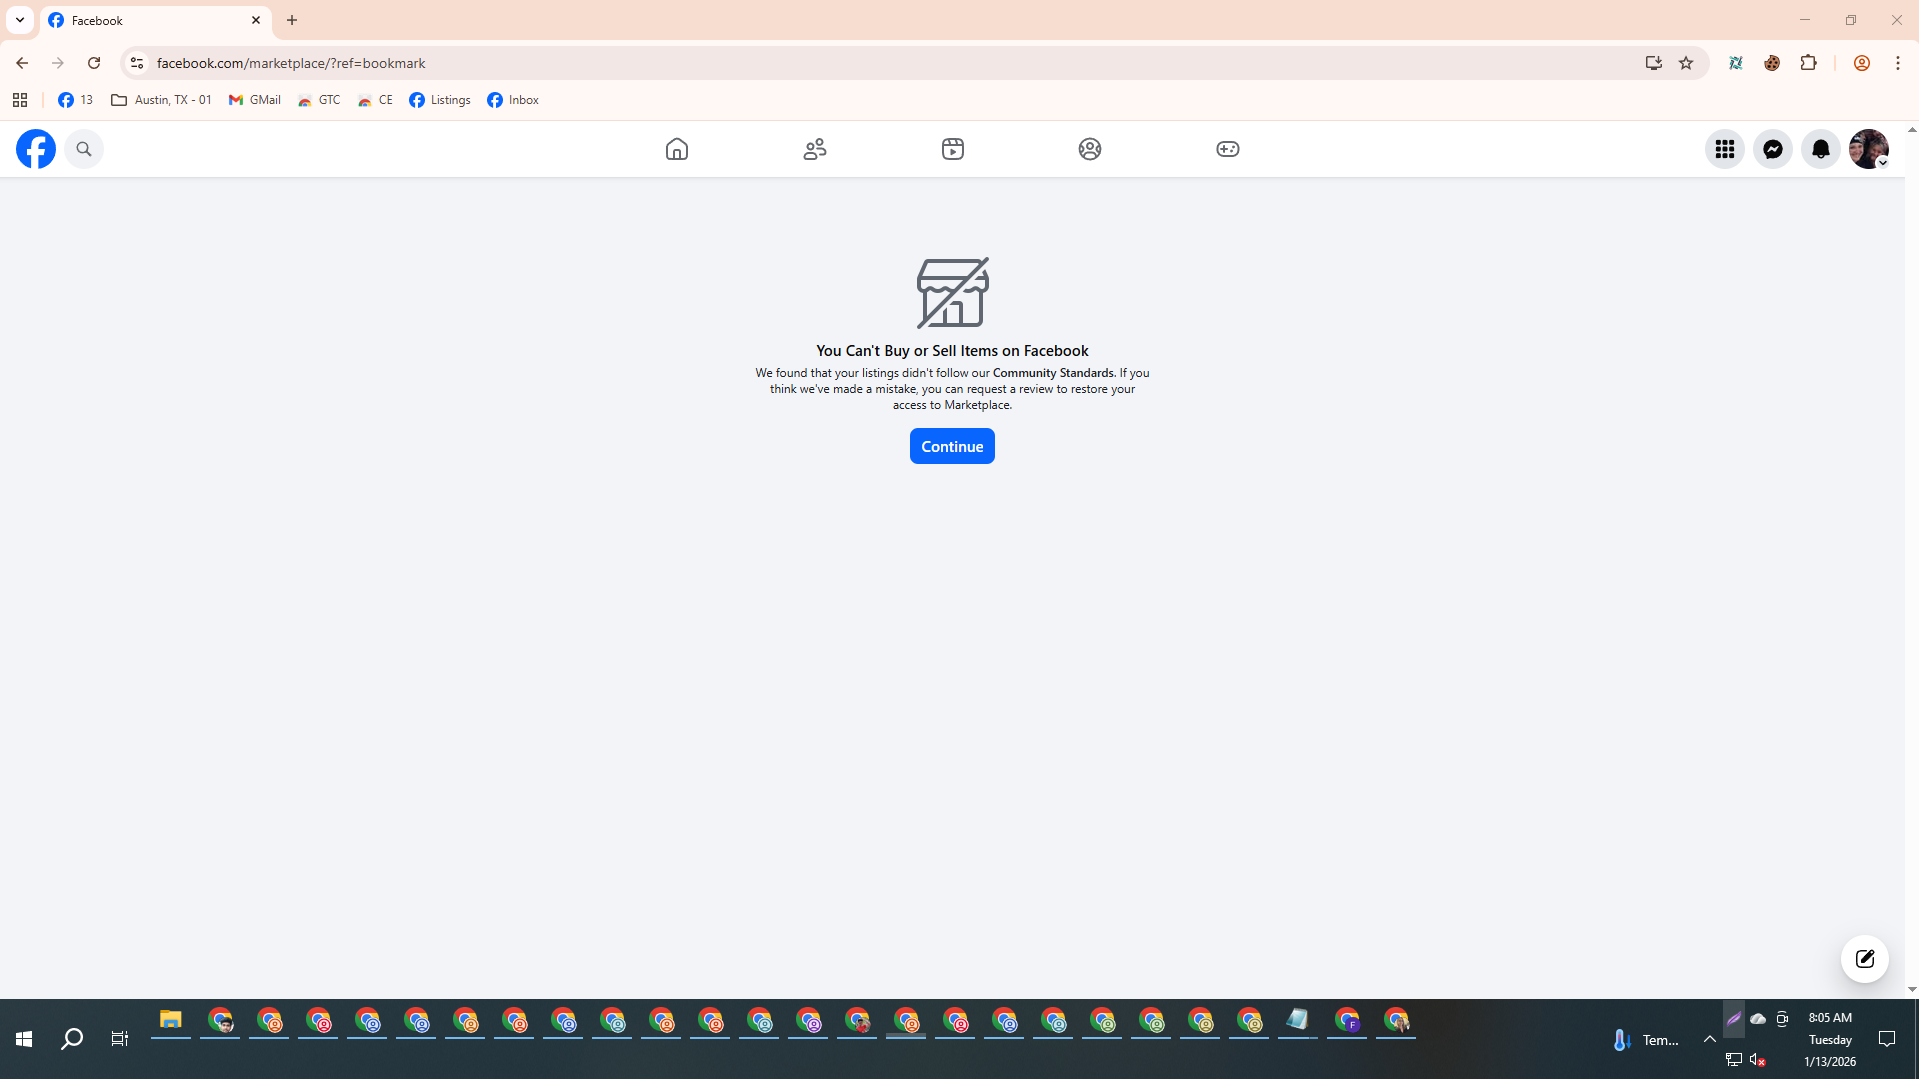Close the Facebook tab
This screenshot has width=1919, height=1079.
click(256, 20)
